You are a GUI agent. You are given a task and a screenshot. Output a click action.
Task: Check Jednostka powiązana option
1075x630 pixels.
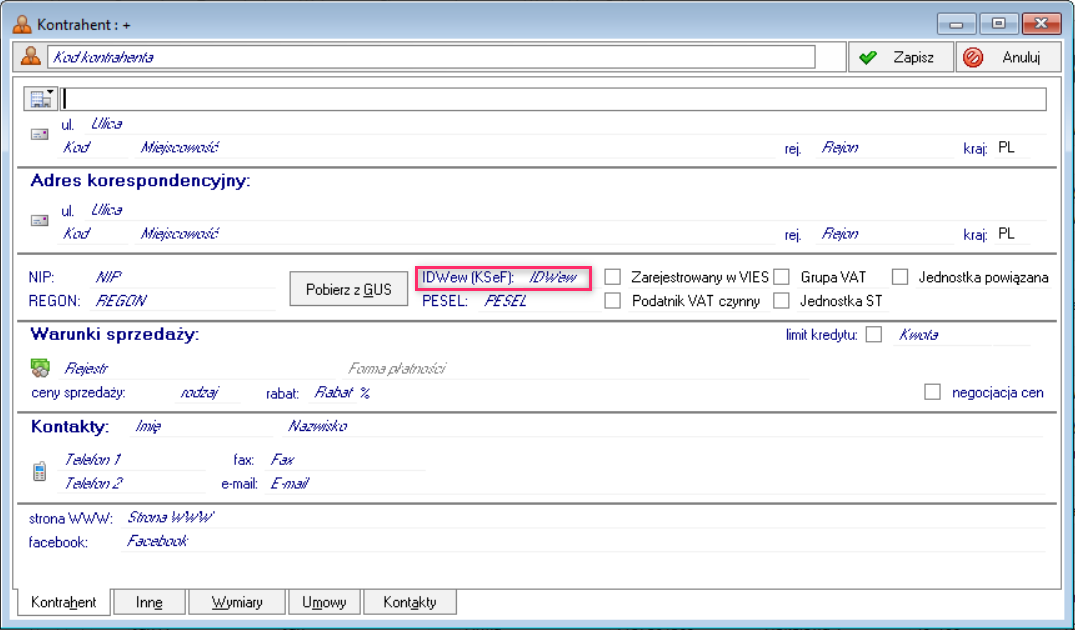899,277
